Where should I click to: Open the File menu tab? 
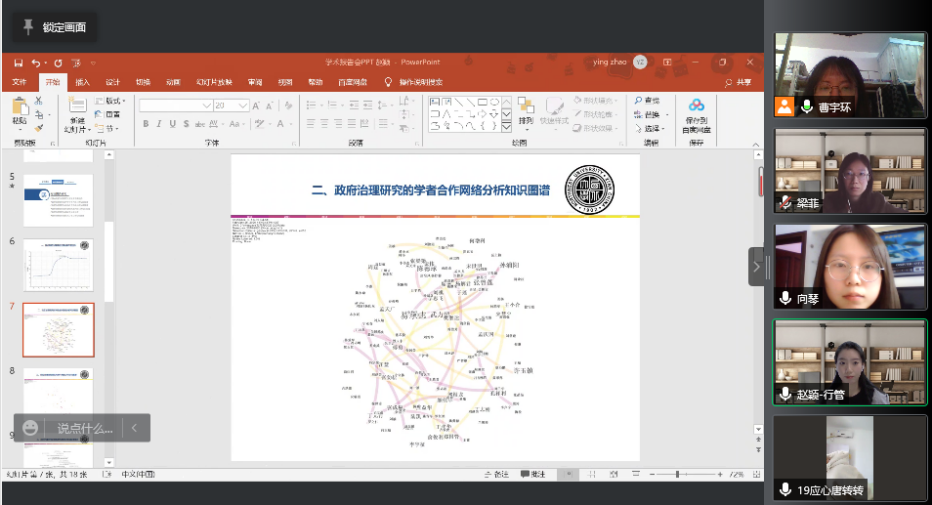19,82
